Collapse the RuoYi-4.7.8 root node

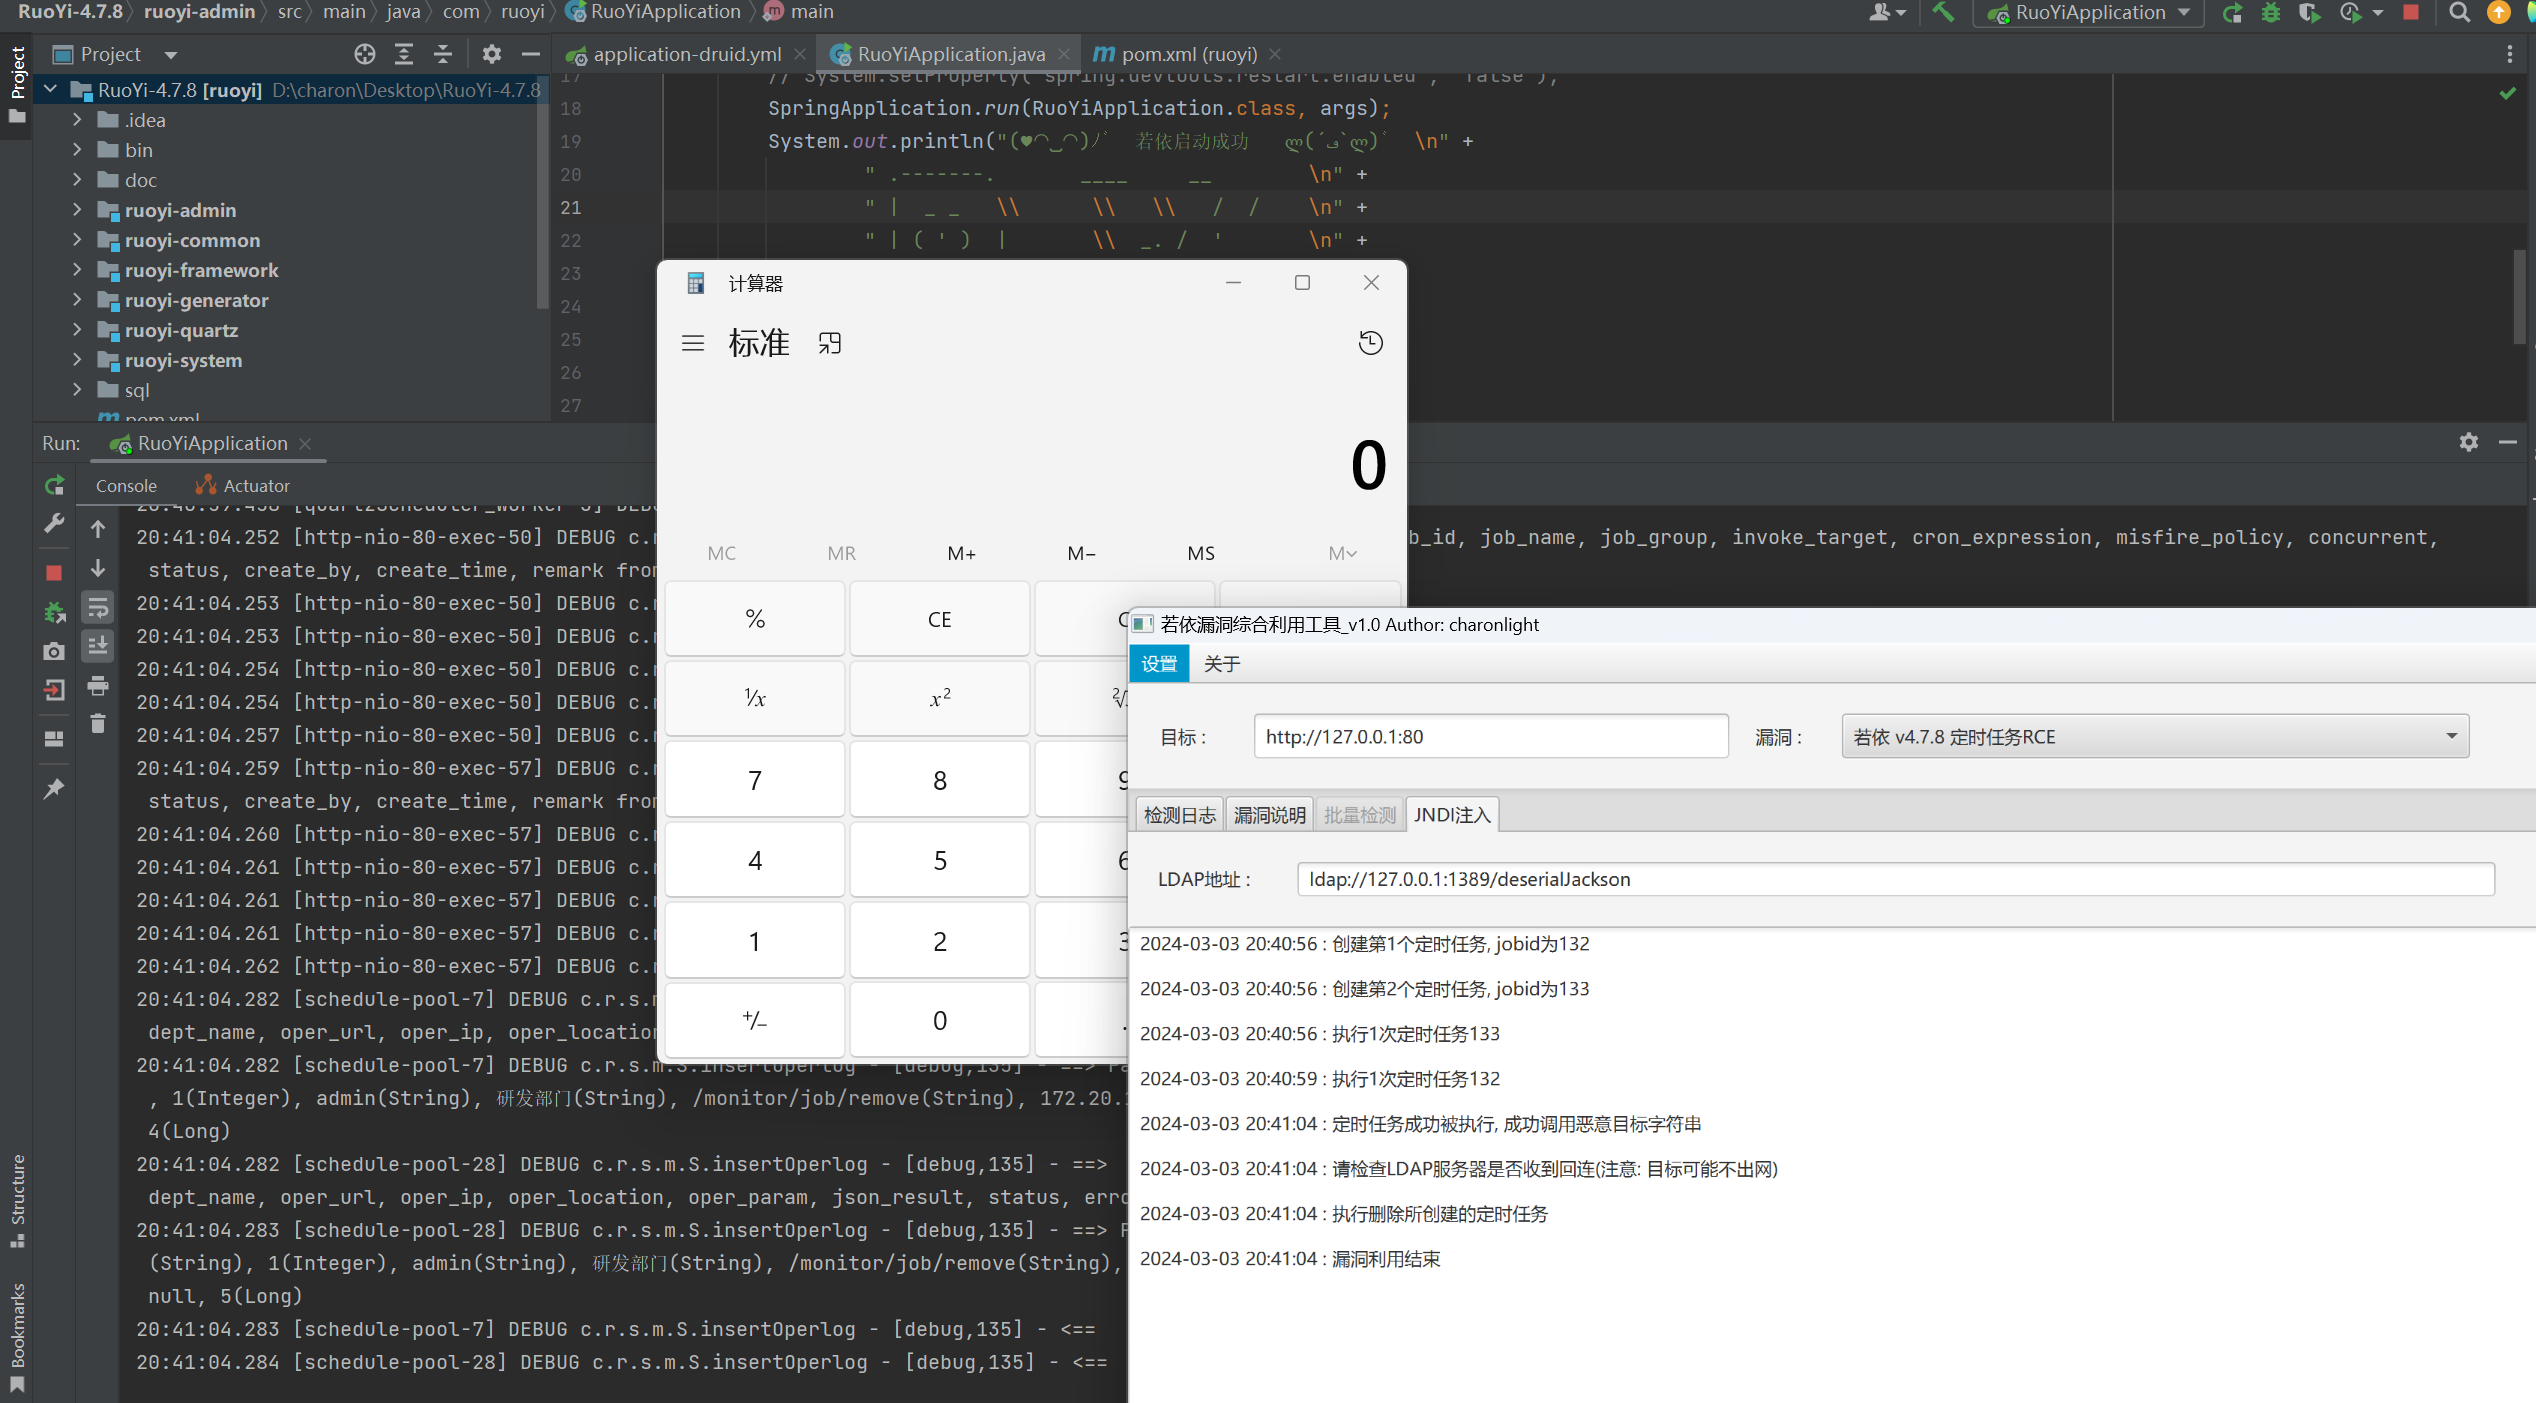click(x=50, y=90)
